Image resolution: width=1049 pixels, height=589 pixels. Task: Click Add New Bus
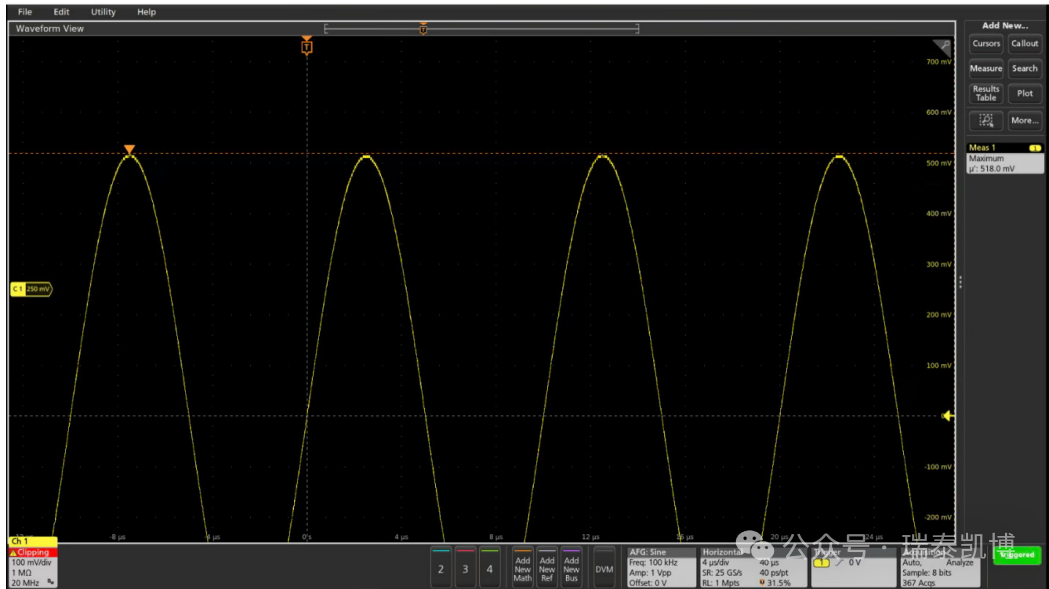point(571,568)
